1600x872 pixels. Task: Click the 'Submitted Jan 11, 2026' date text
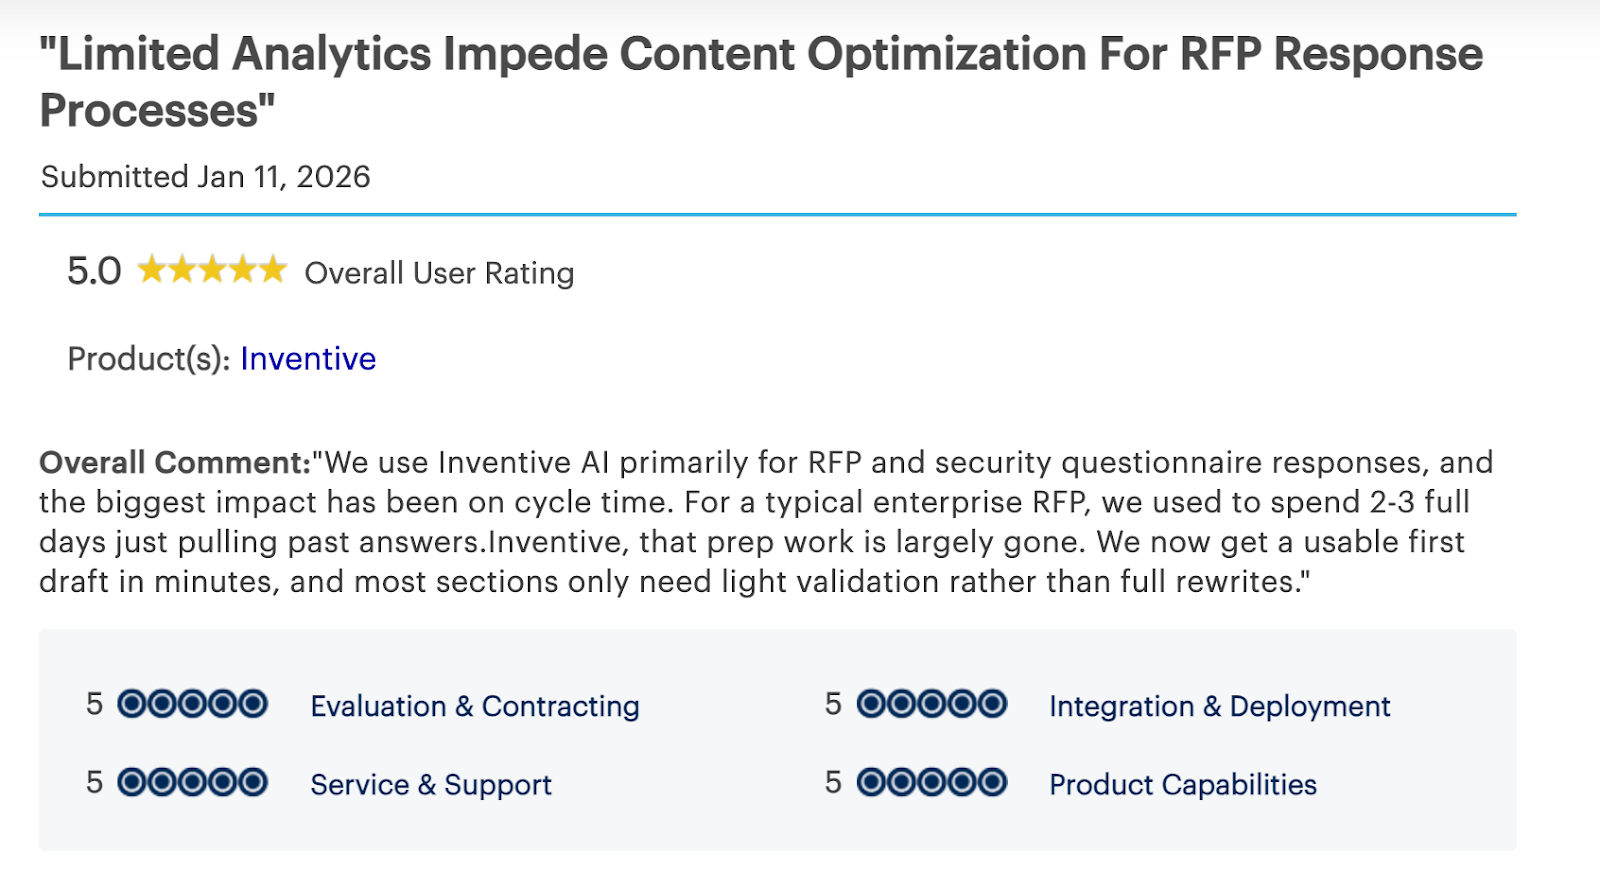pyautogui.click(x=206, y=177)
